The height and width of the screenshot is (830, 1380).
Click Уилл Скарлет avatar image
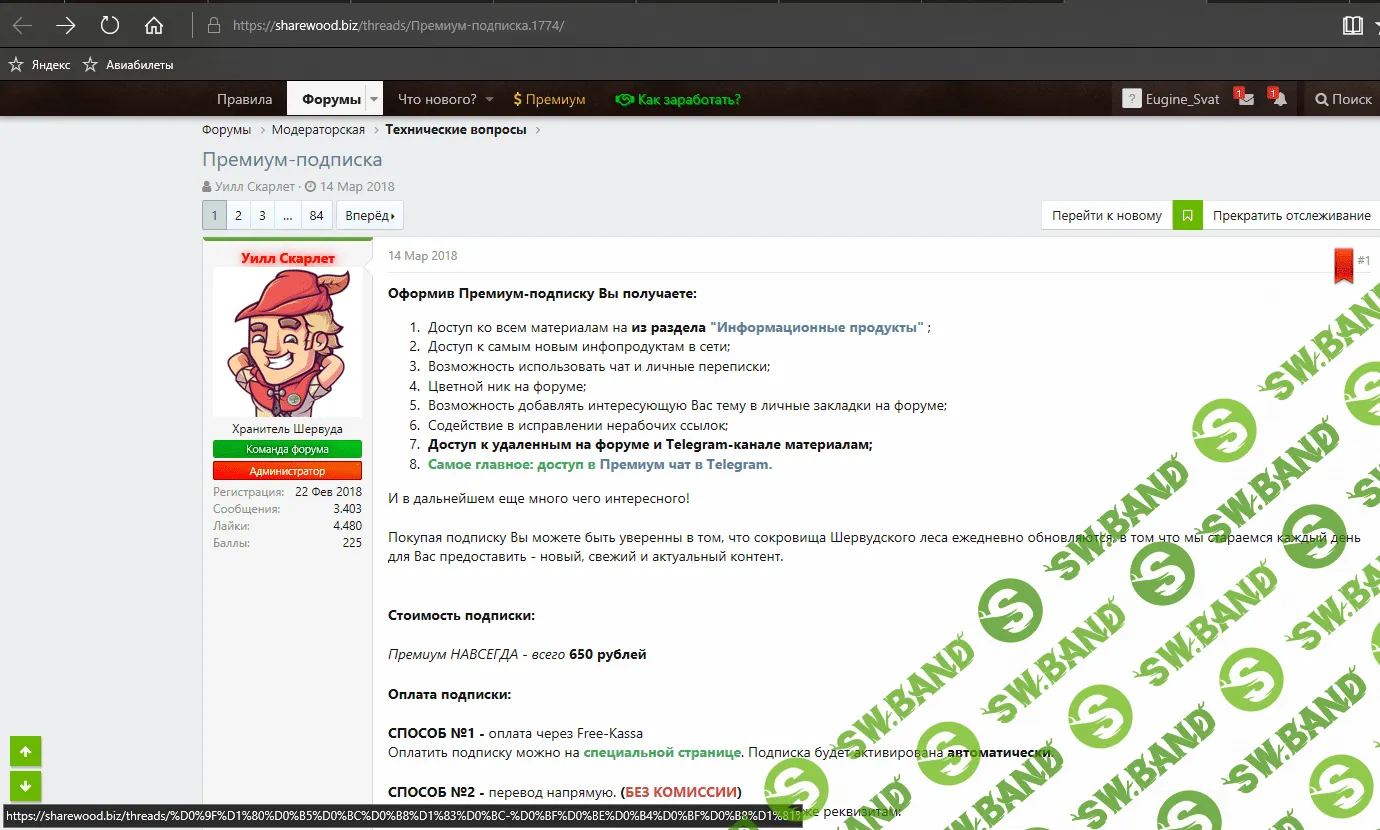(x=288, y=342)
